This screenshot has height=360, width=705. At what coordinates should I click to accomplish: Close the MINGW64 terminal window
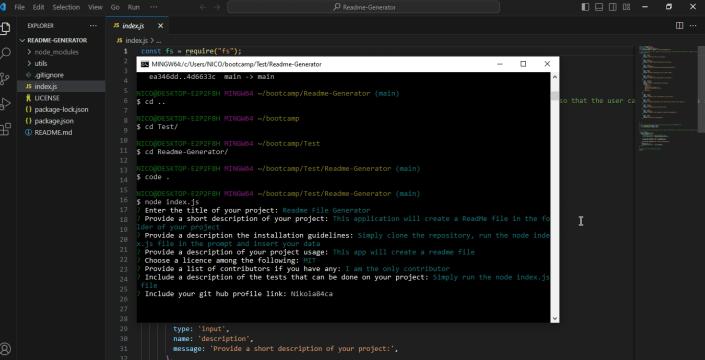coord(547,64)
